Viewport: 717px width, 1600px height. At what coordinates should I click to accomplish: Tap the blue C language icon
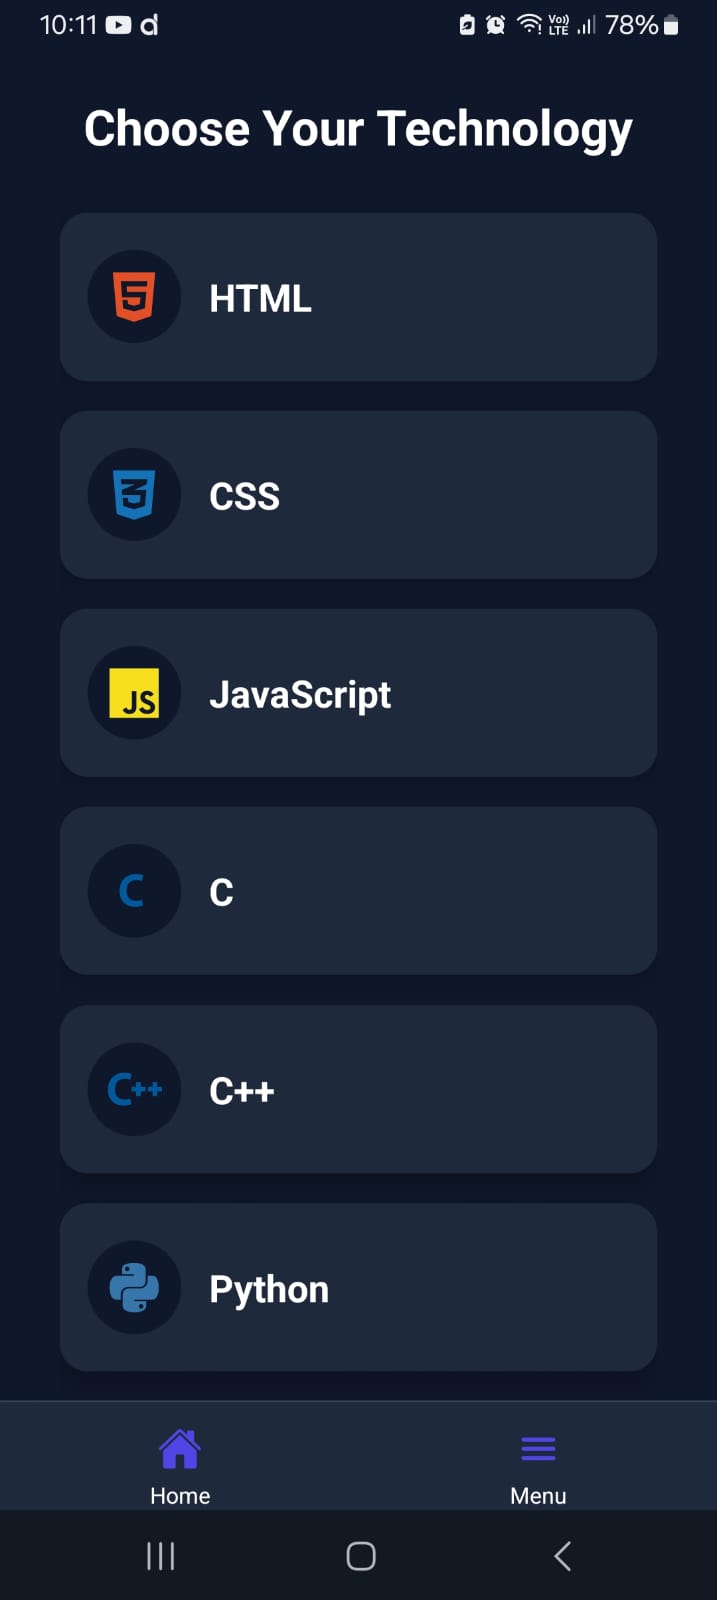(132, 891)
